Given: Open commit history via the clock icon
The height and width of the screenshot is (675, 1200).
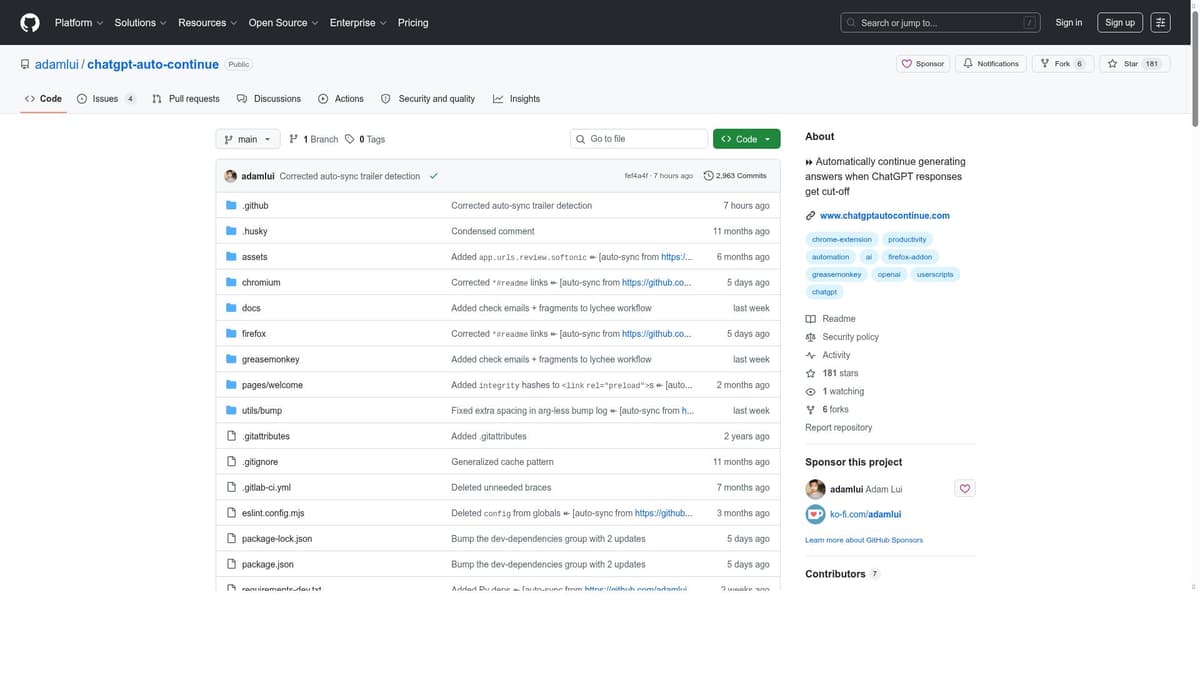Looking at the screenshot, I should [x=707, y=173].
